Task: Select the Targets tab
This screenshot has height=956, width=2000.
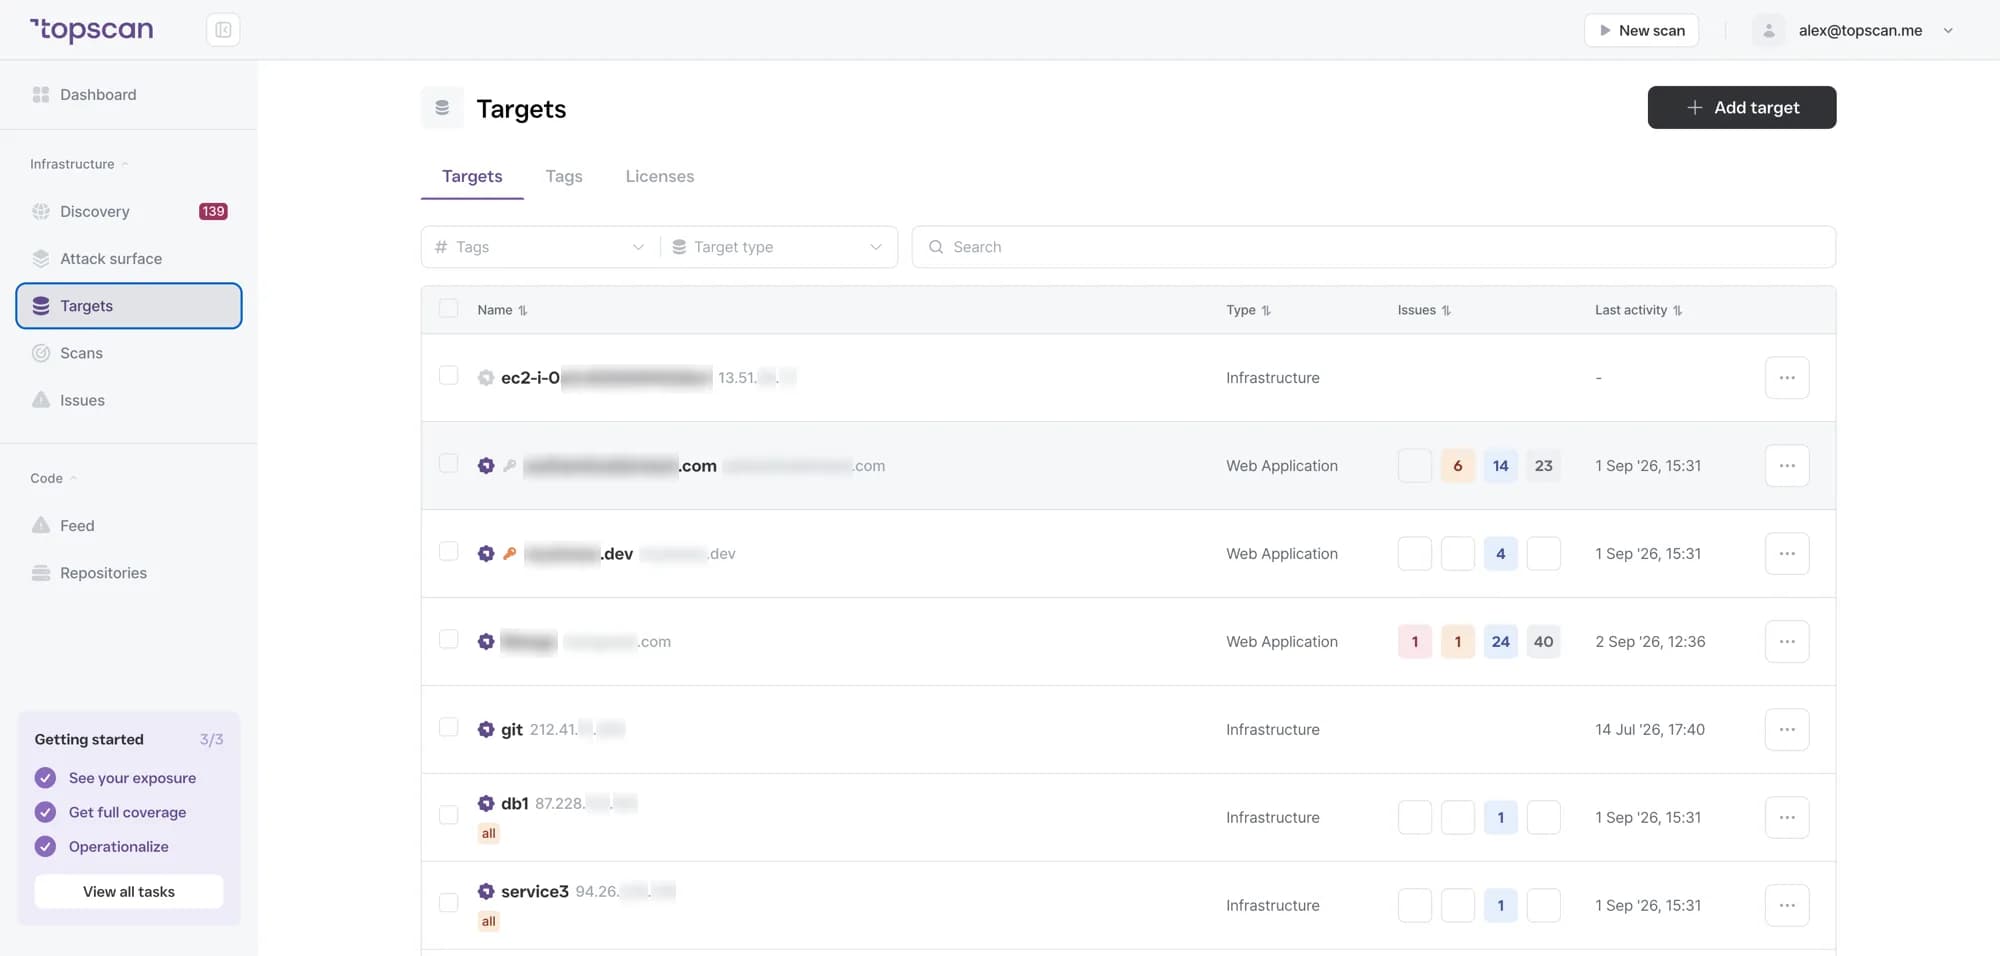Action: click(472, 176)
